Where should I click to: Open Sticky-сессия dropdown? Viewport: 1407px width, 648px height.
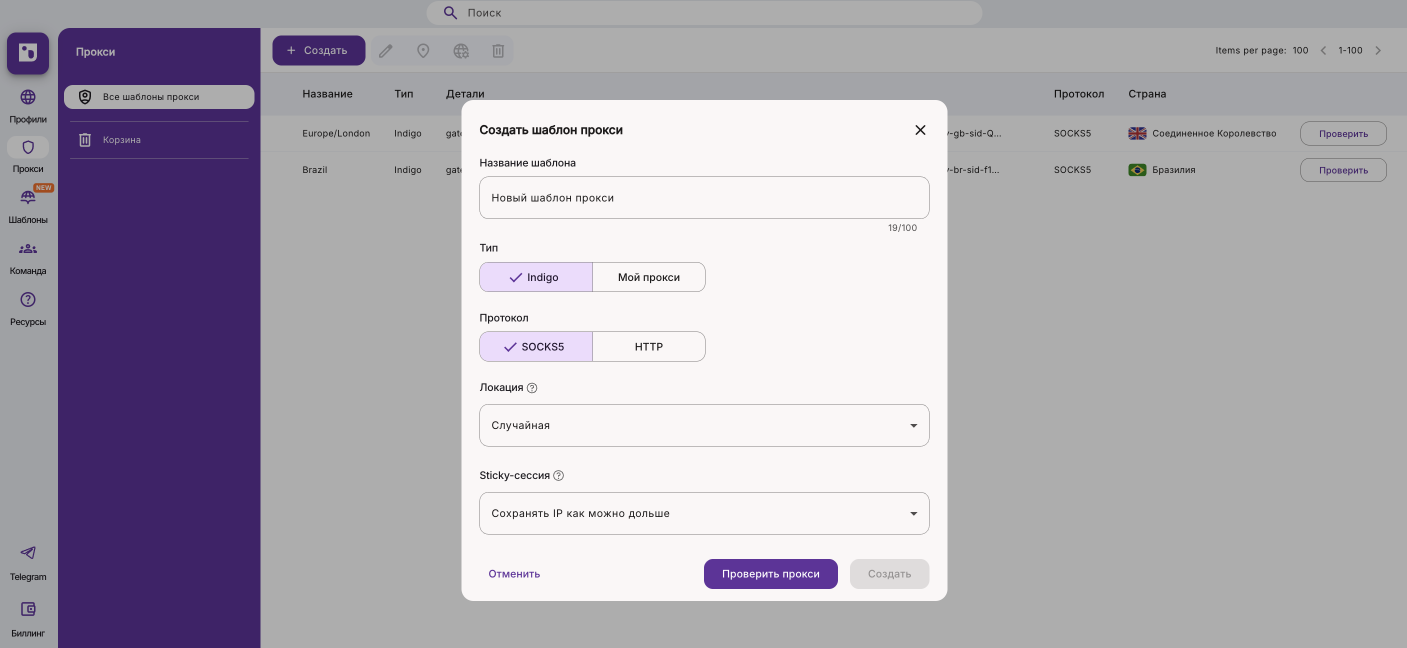[704, 513]
